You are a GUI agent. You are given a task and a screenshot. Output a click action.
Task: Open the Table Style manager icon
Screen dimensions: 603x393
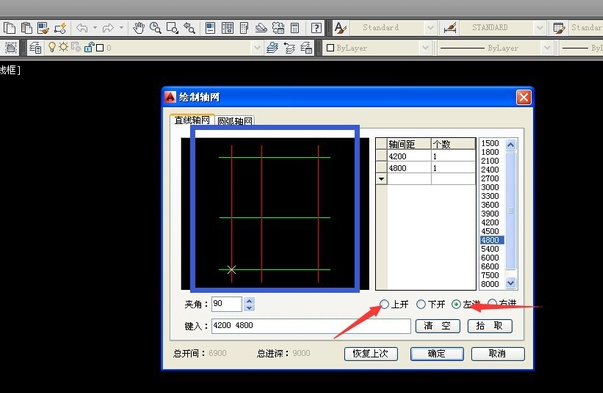coord(559,28)
